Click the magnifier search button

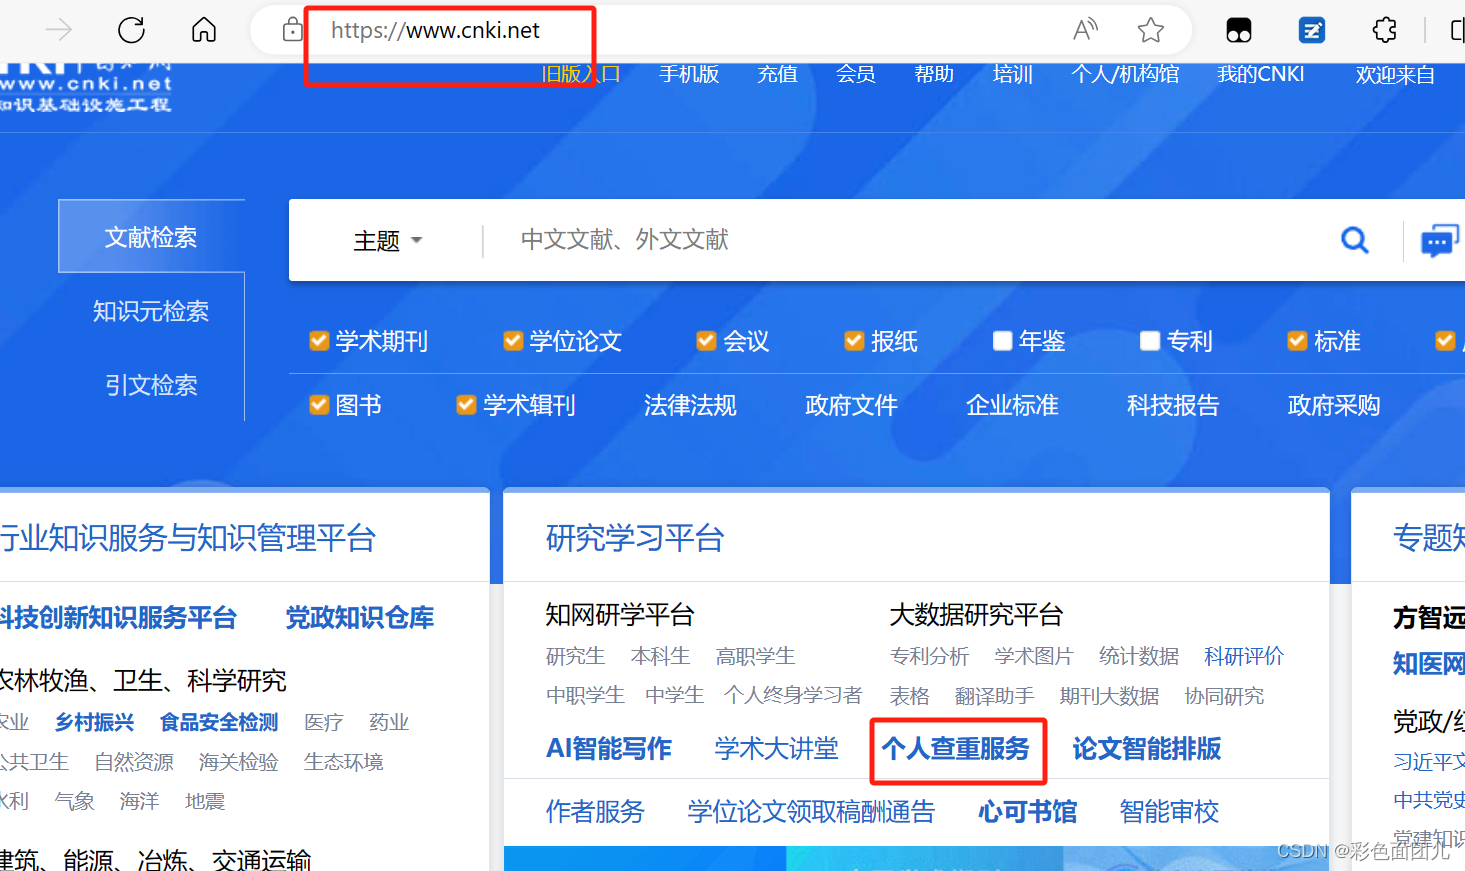coord(1355,240)
